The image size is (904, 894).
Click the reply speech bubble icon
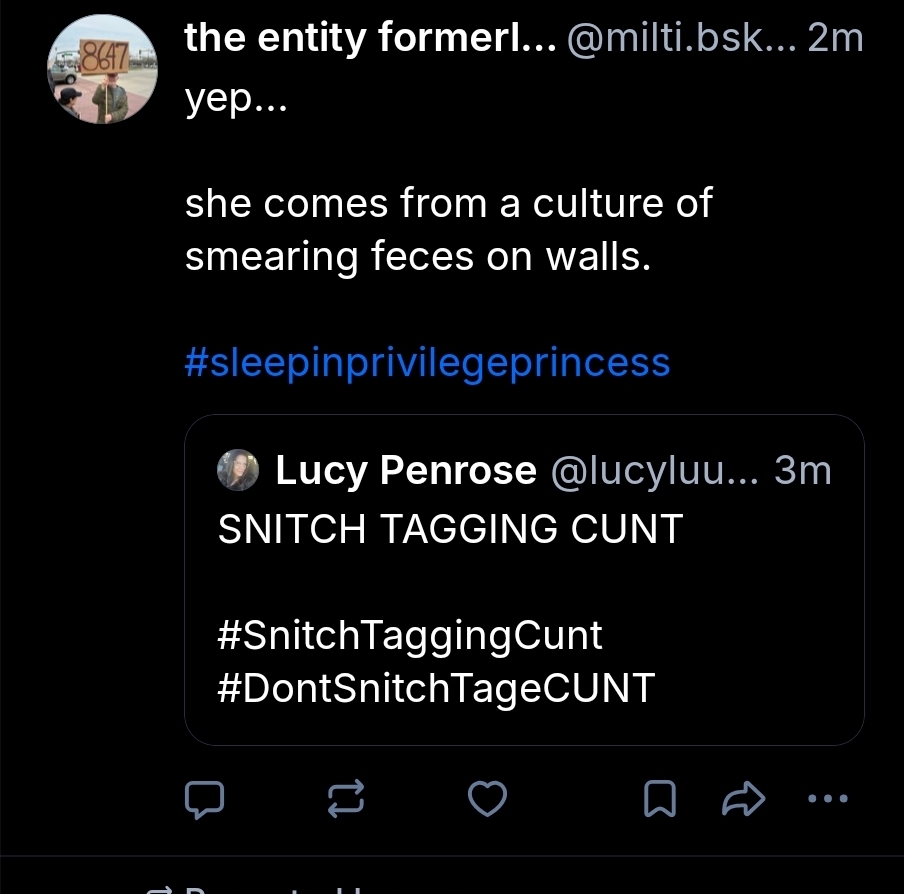click(205, 799)
